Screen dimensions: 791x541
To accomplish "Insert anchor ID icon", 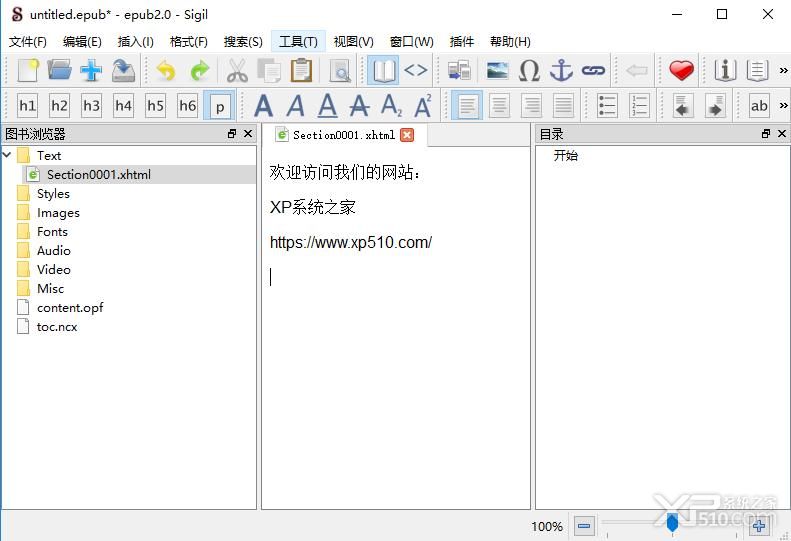I will coord(561,70).
